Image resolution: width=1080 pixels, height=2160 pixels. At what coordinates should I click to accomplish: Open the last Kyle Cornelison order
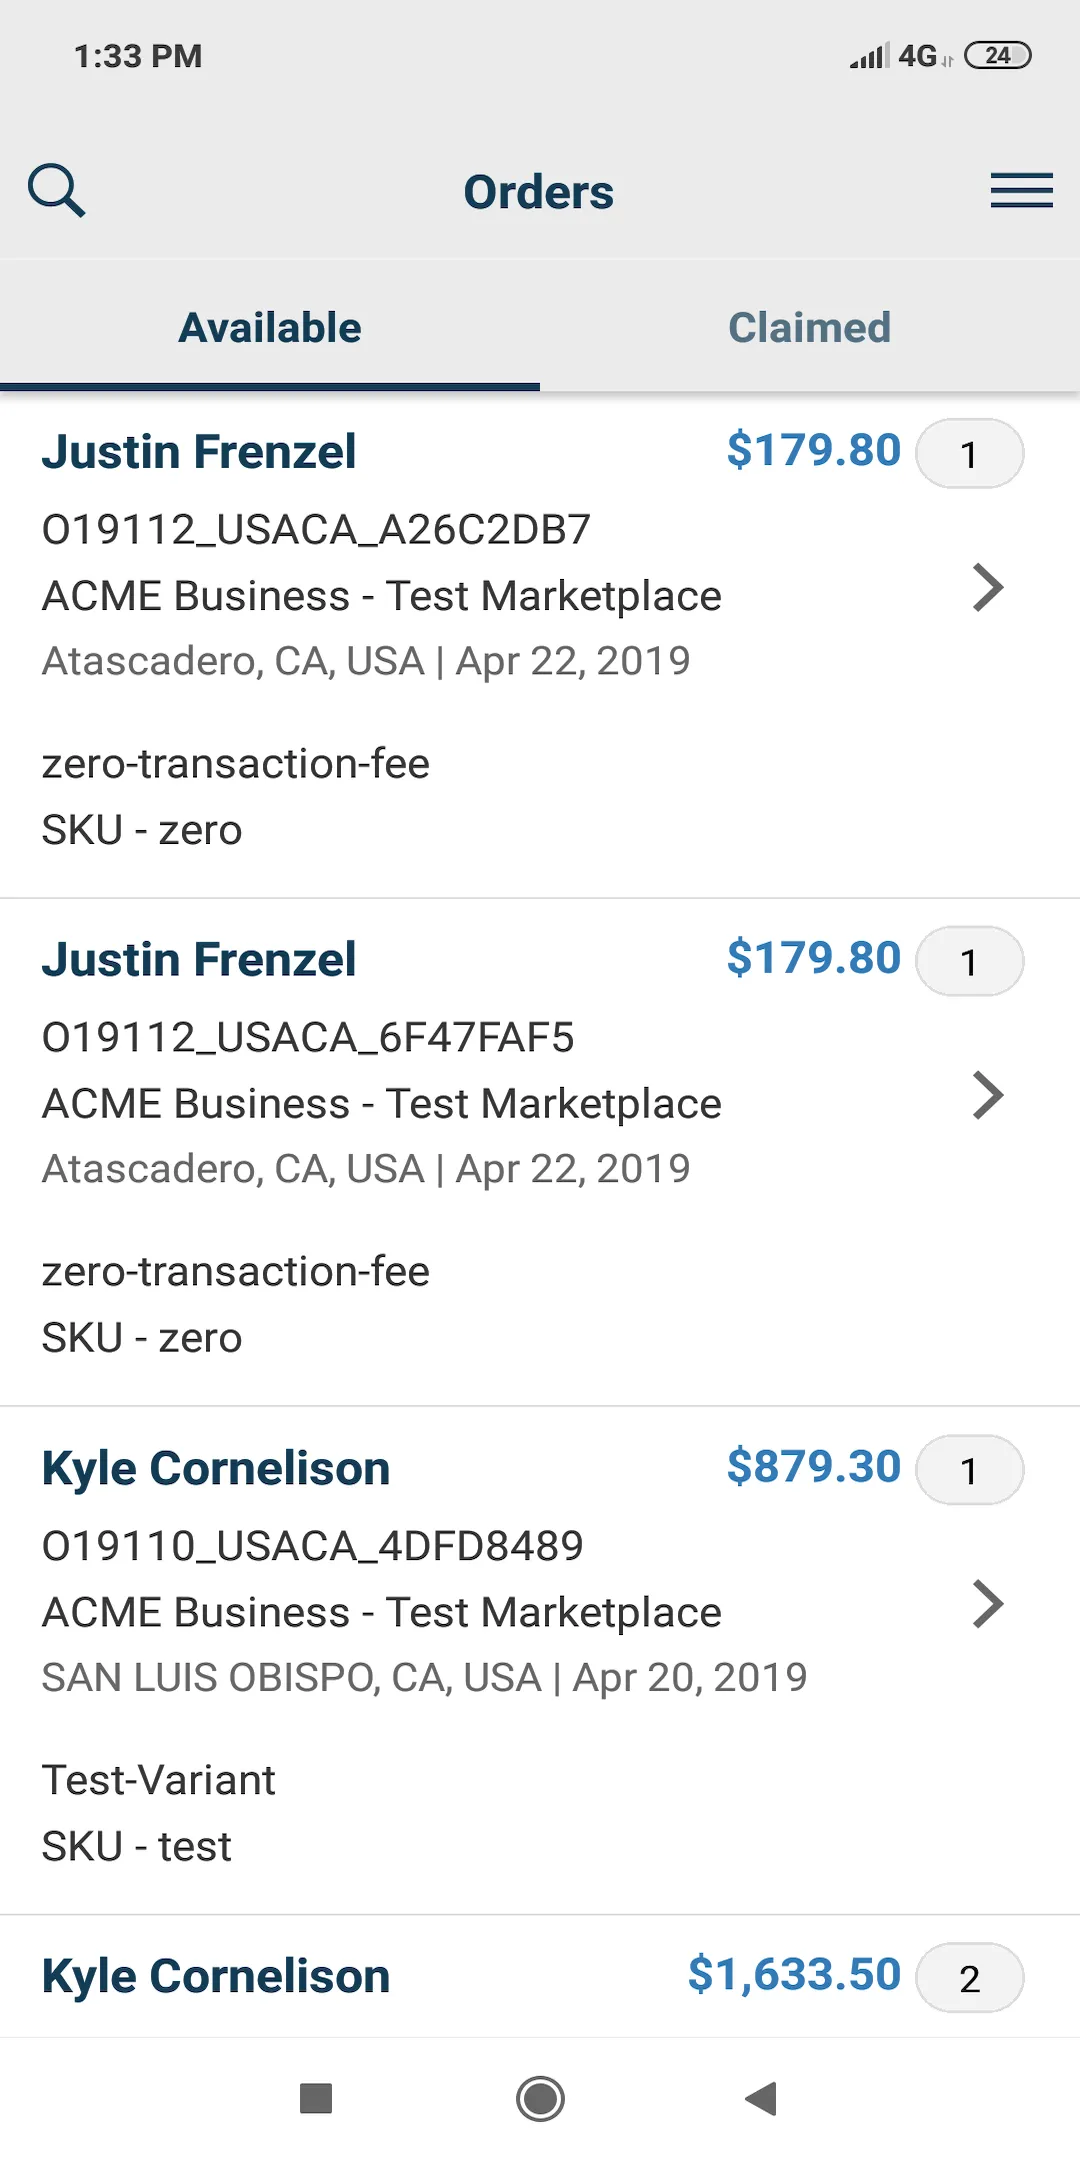click(x=540, y=1977)
